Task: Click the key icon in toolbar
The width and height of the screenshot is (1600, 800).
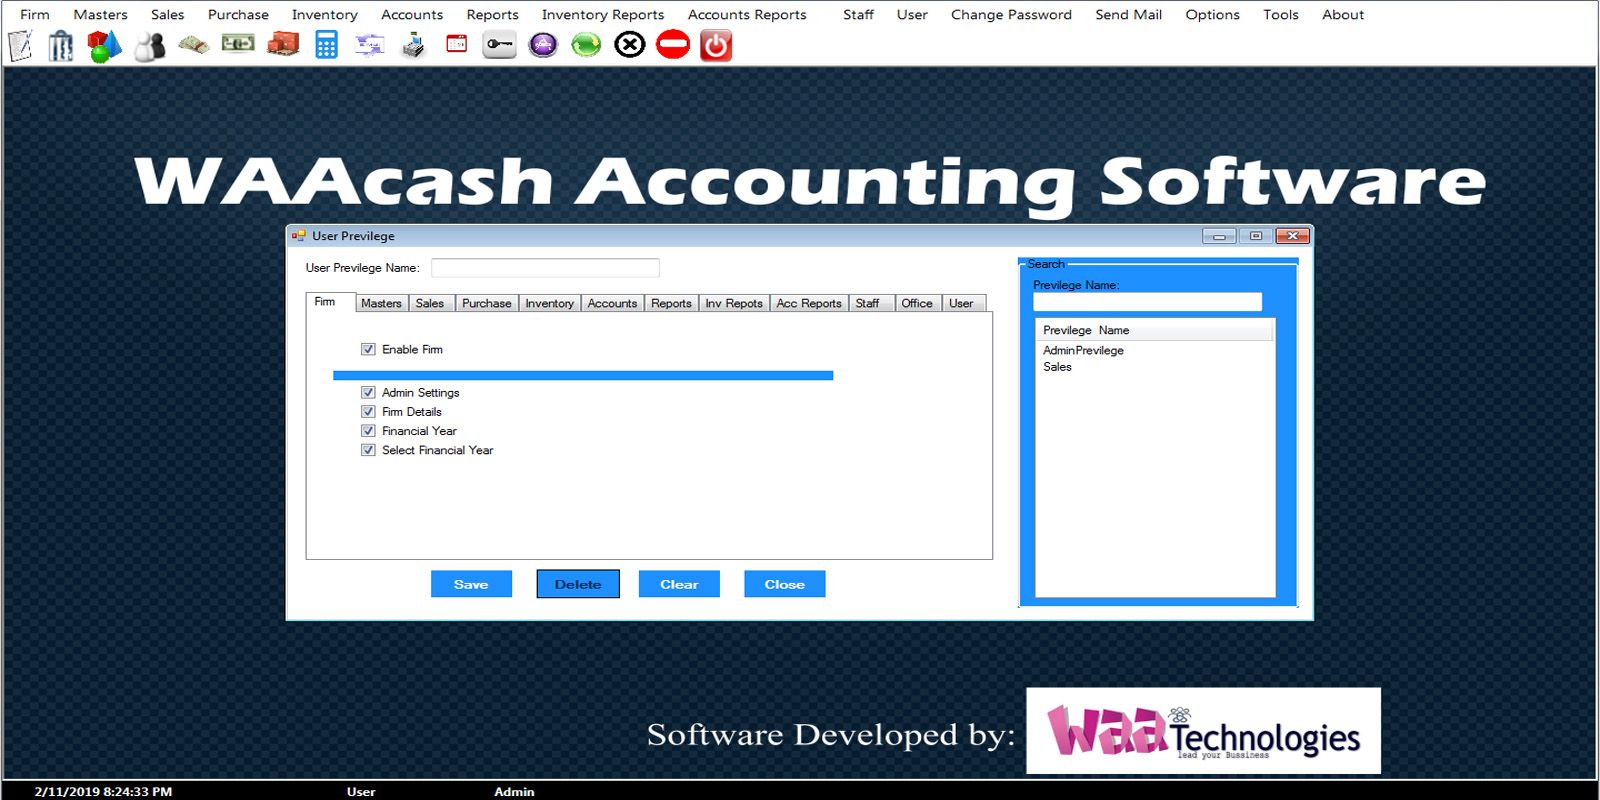Action: tap(499, 45)
